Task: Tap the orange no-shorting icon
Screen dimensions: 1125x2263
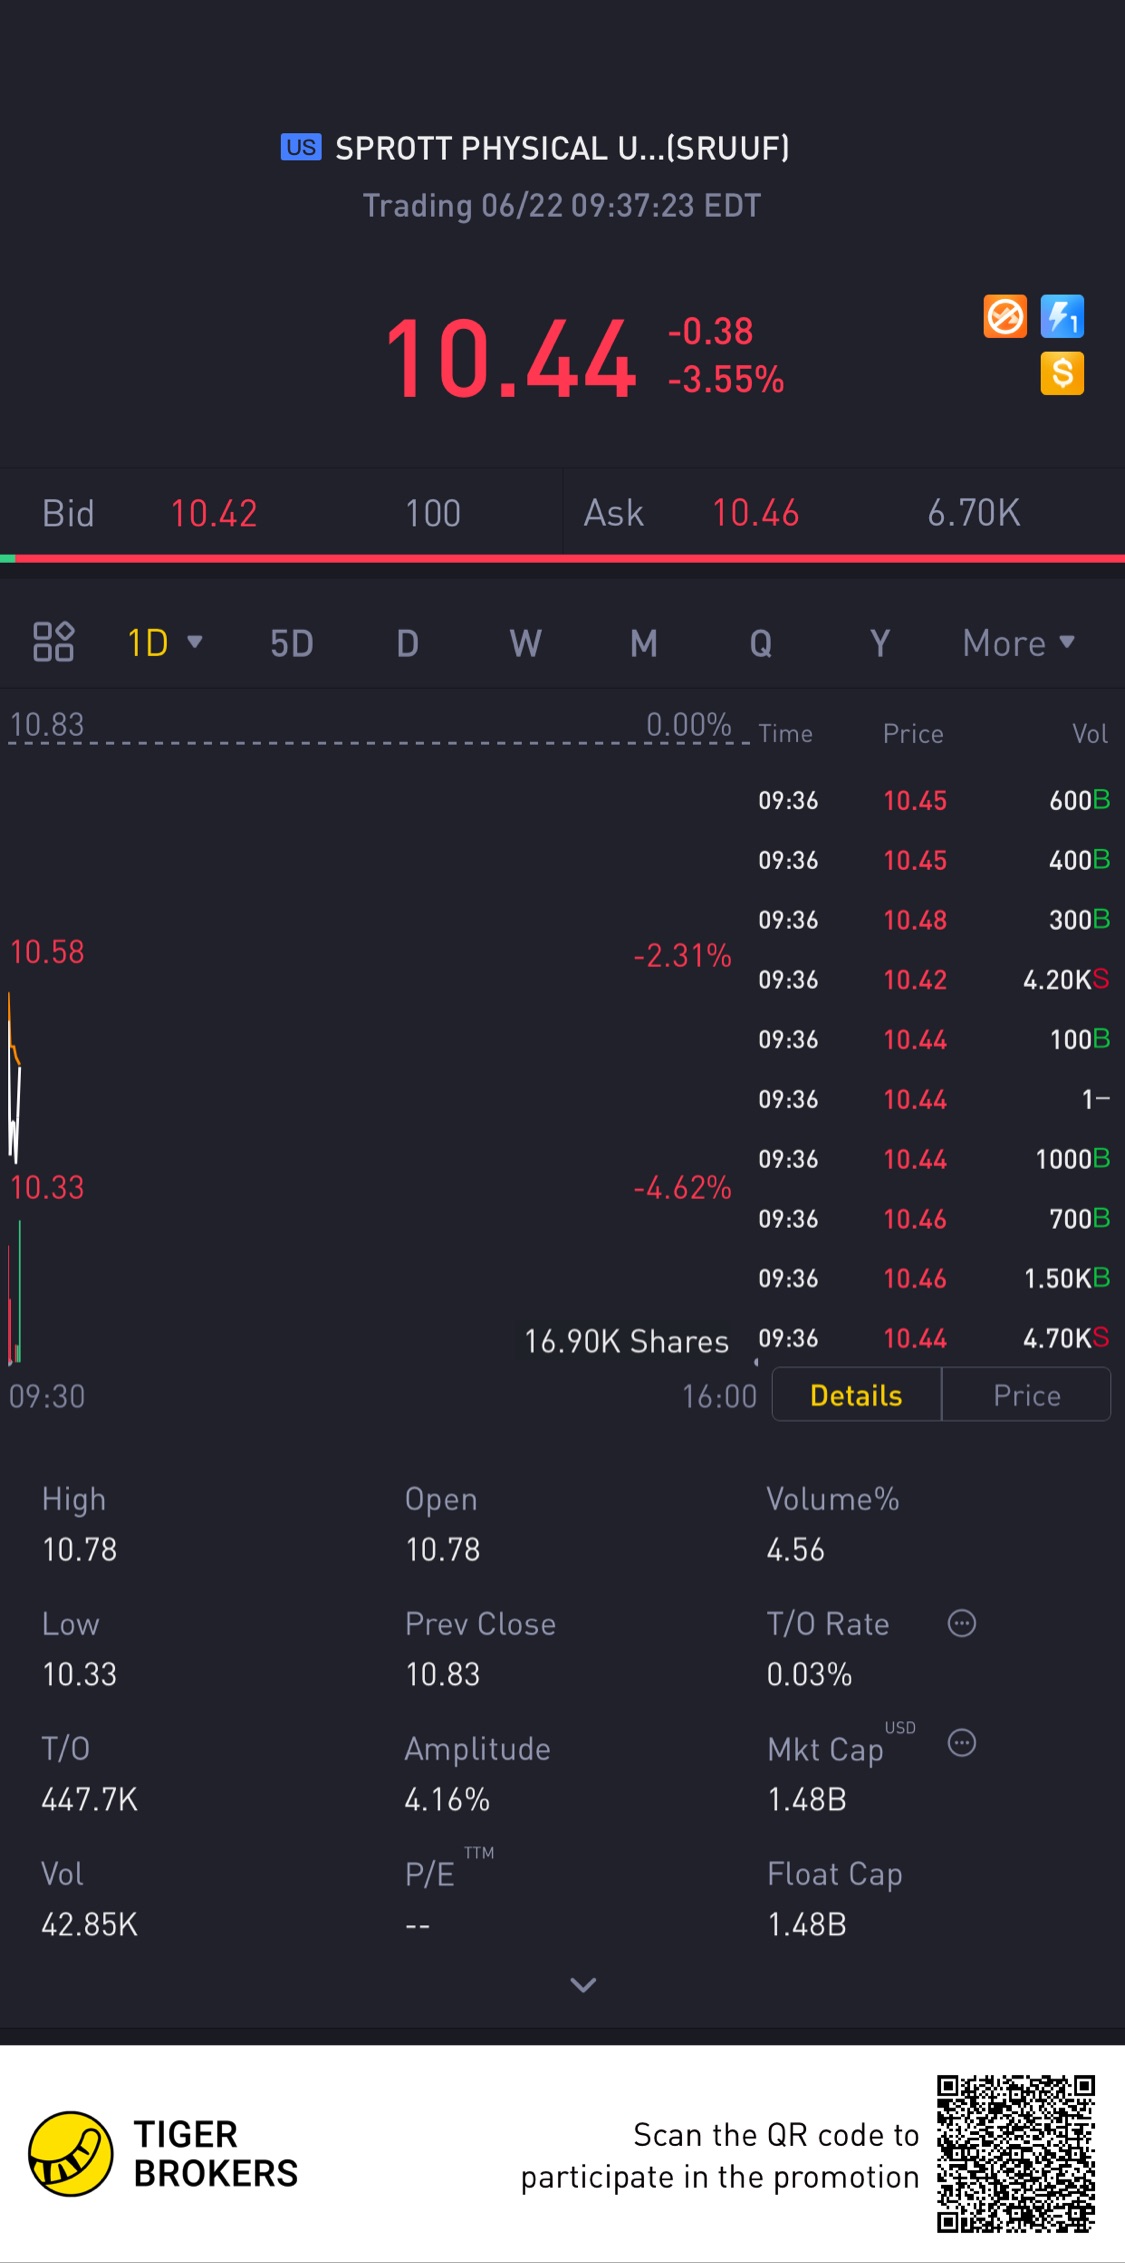Action: point(1004,317)
